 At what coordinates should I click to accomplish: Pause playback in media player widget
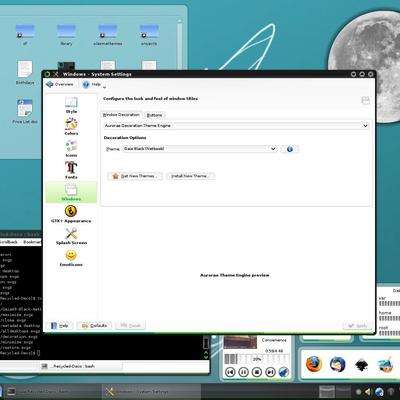[243, 372]
